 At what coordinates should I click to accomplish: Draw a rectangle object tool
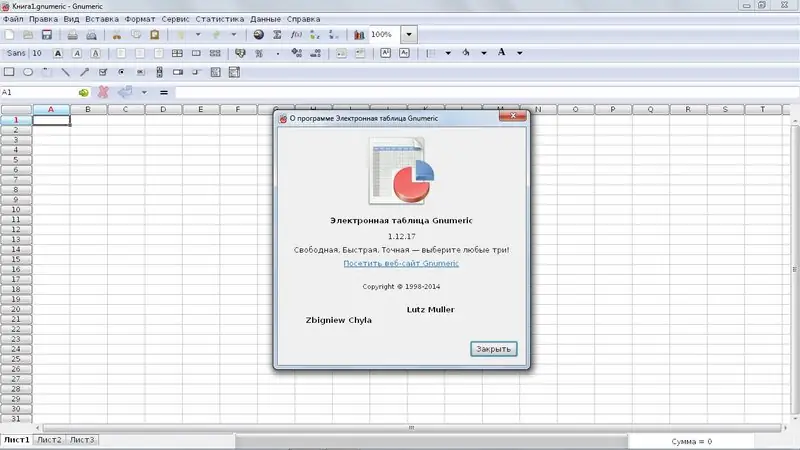(9, 72)
